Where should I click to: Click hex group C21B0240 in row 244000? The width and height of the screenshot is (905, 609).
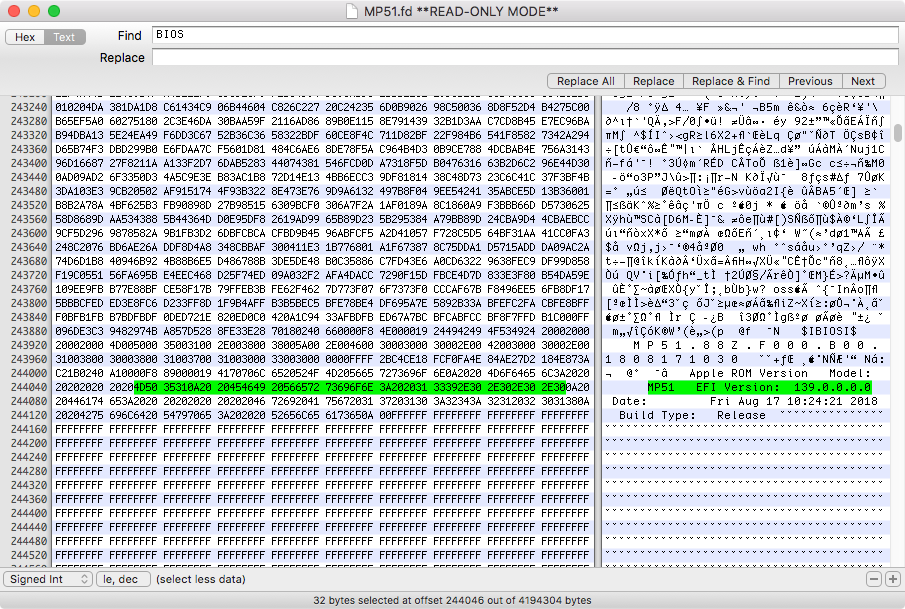click(79, 373)
